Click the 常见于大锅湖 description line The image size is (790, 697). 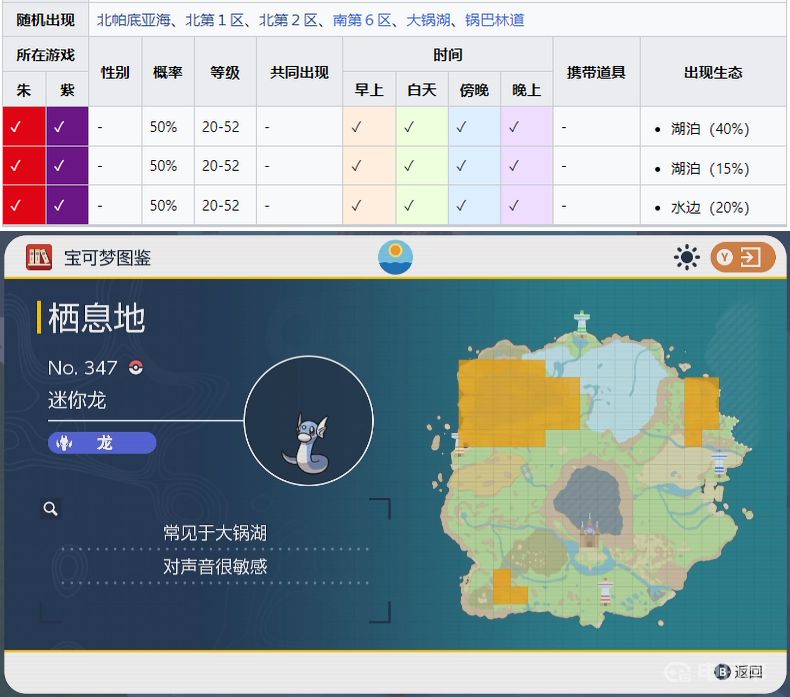click(215, 533)
